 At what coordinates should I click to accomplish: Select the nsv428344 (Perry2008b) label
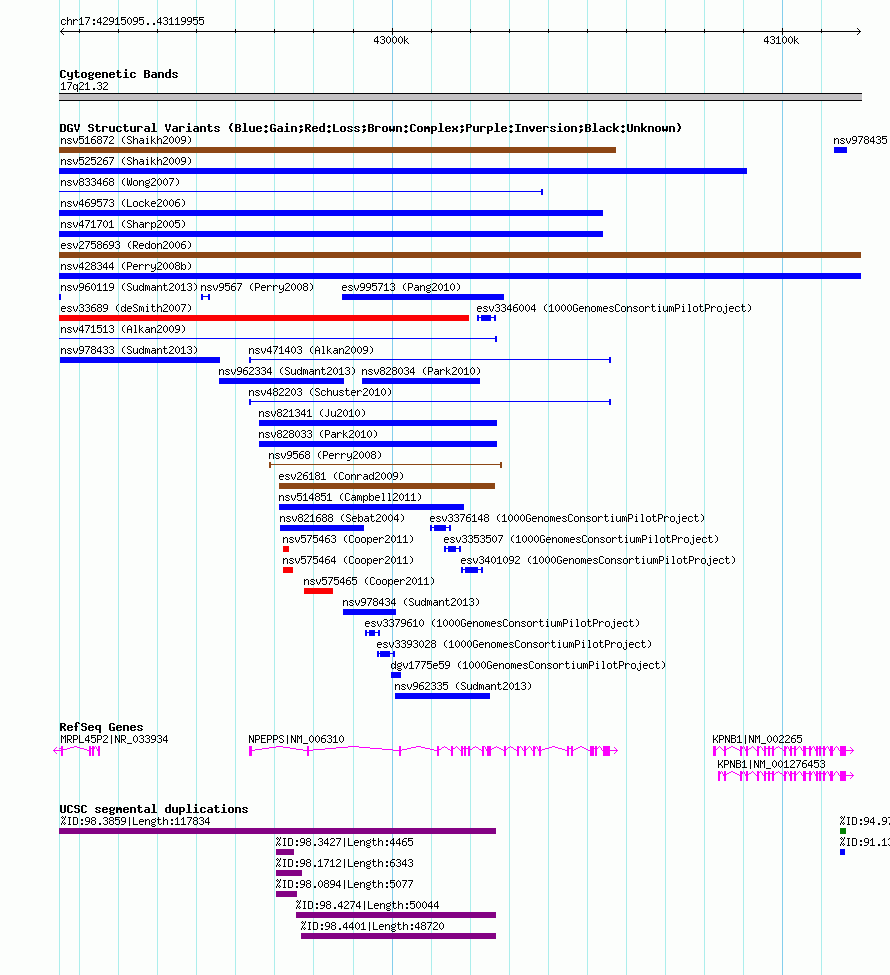[126, 266]
